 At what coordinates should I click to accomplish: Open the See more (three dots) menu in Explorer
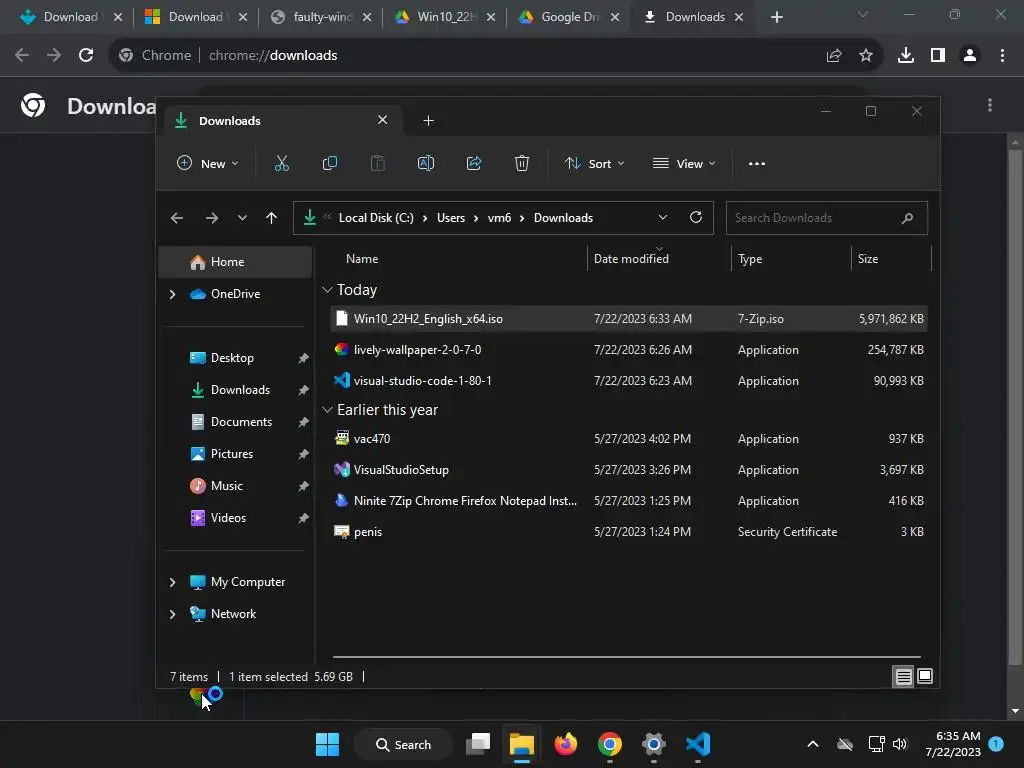757,164
